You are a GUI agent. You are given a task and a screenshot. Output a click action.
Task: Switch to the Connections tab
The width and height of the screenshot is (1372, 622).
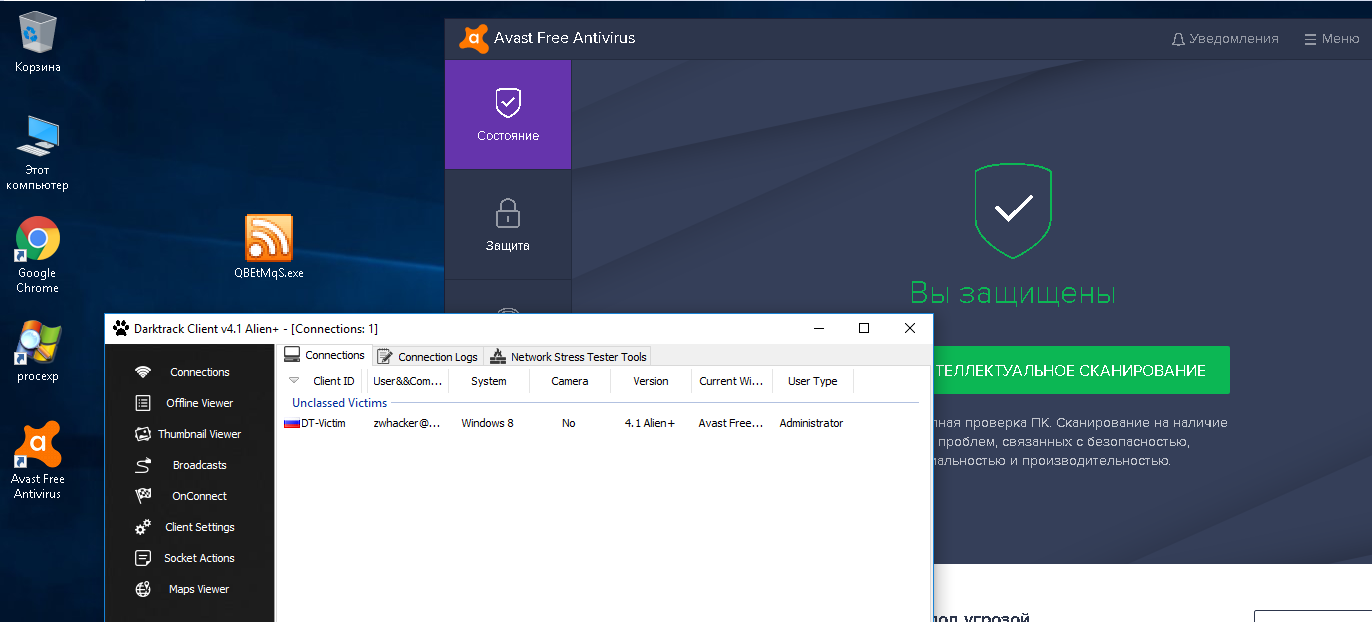pos(324,355)
